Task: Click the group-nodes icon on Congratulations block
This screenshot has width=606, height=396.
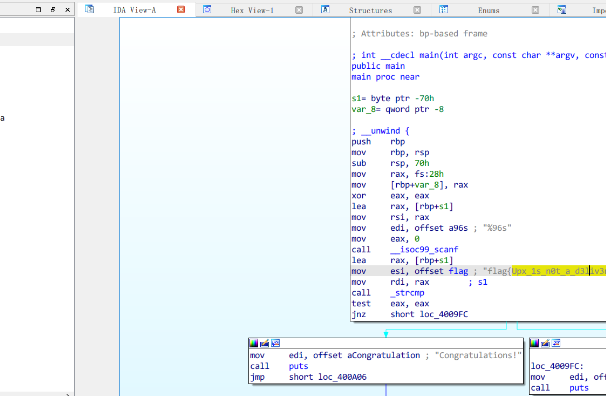Action: tap(275, 343)
